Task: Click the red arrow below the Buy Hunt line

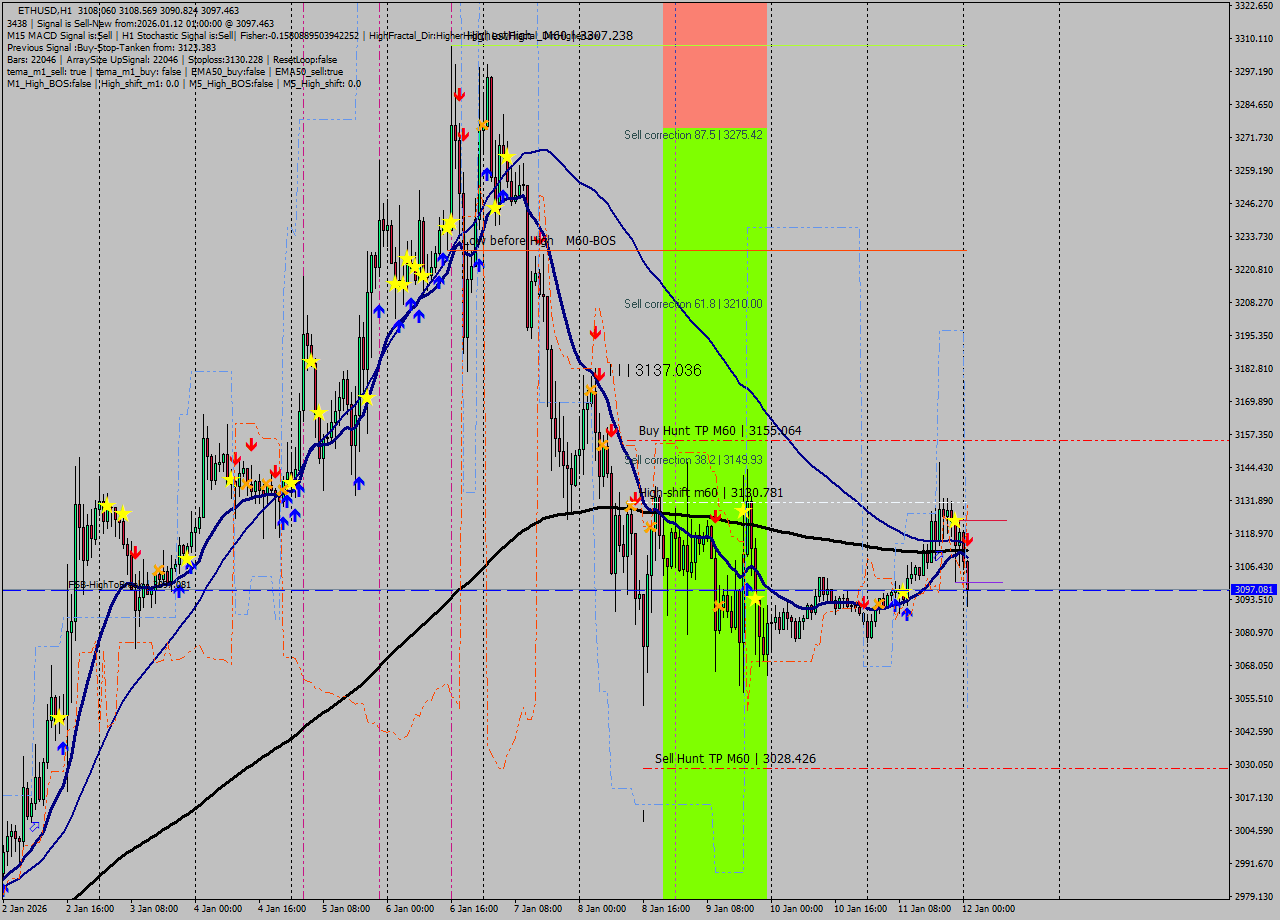Action: pos(635,497)
